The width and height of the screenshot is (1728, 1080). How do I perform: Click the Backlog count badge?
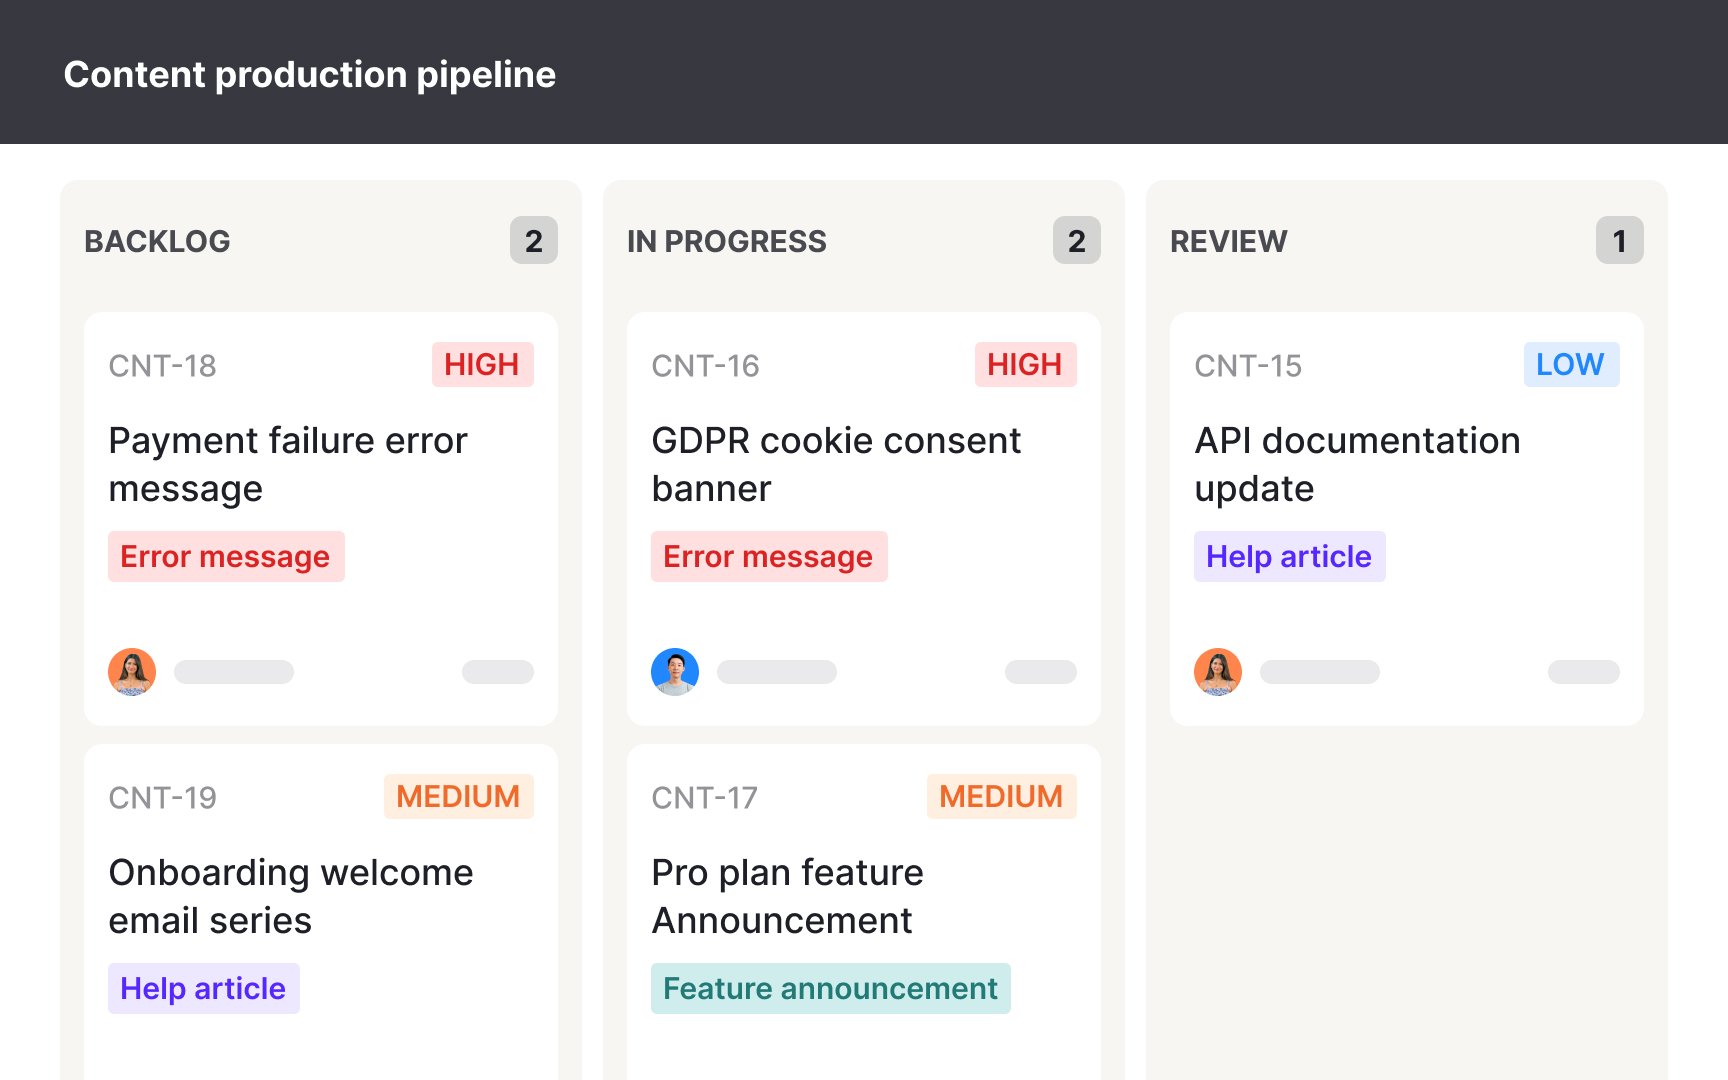coord(534,241)
